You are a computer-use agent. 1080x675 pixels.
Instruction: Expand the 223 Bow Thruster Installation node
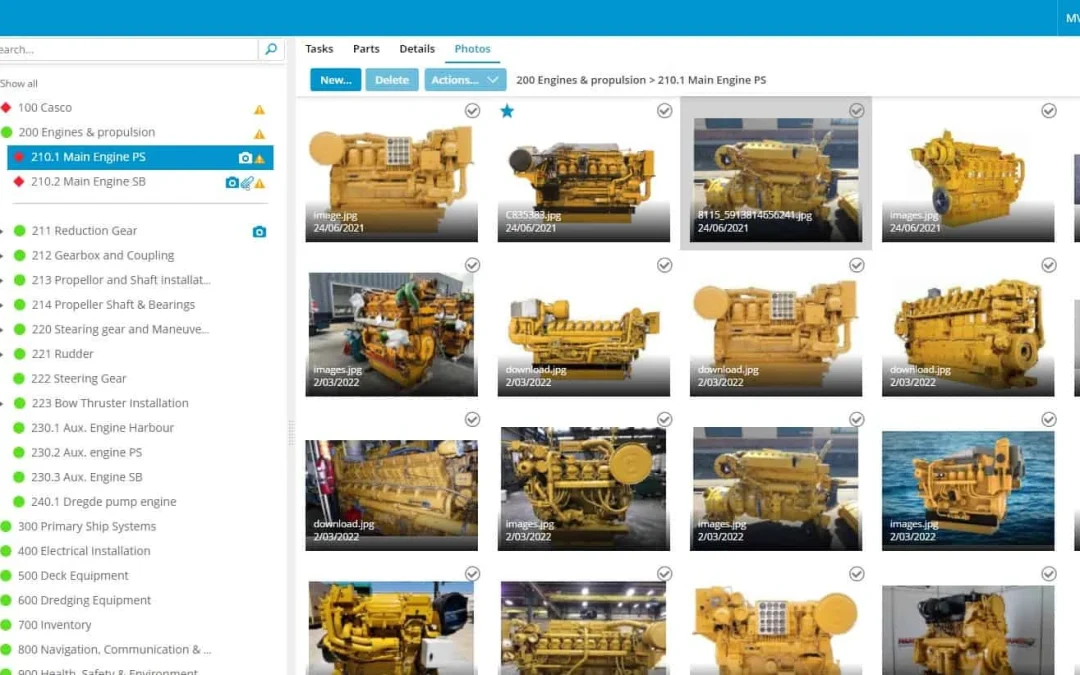(3, 404)
